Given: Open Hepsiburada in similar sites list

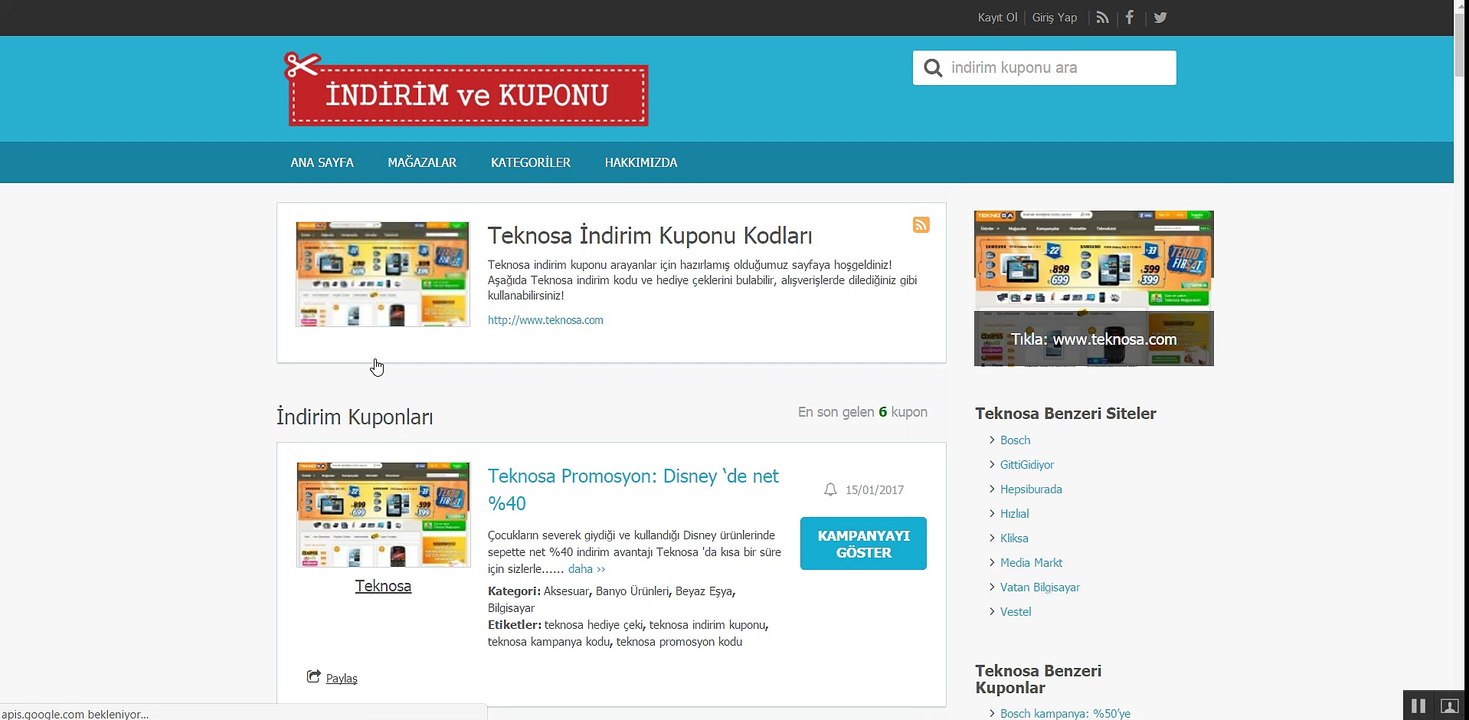Looking at the screenshot, I should [x=1031, y=489].
